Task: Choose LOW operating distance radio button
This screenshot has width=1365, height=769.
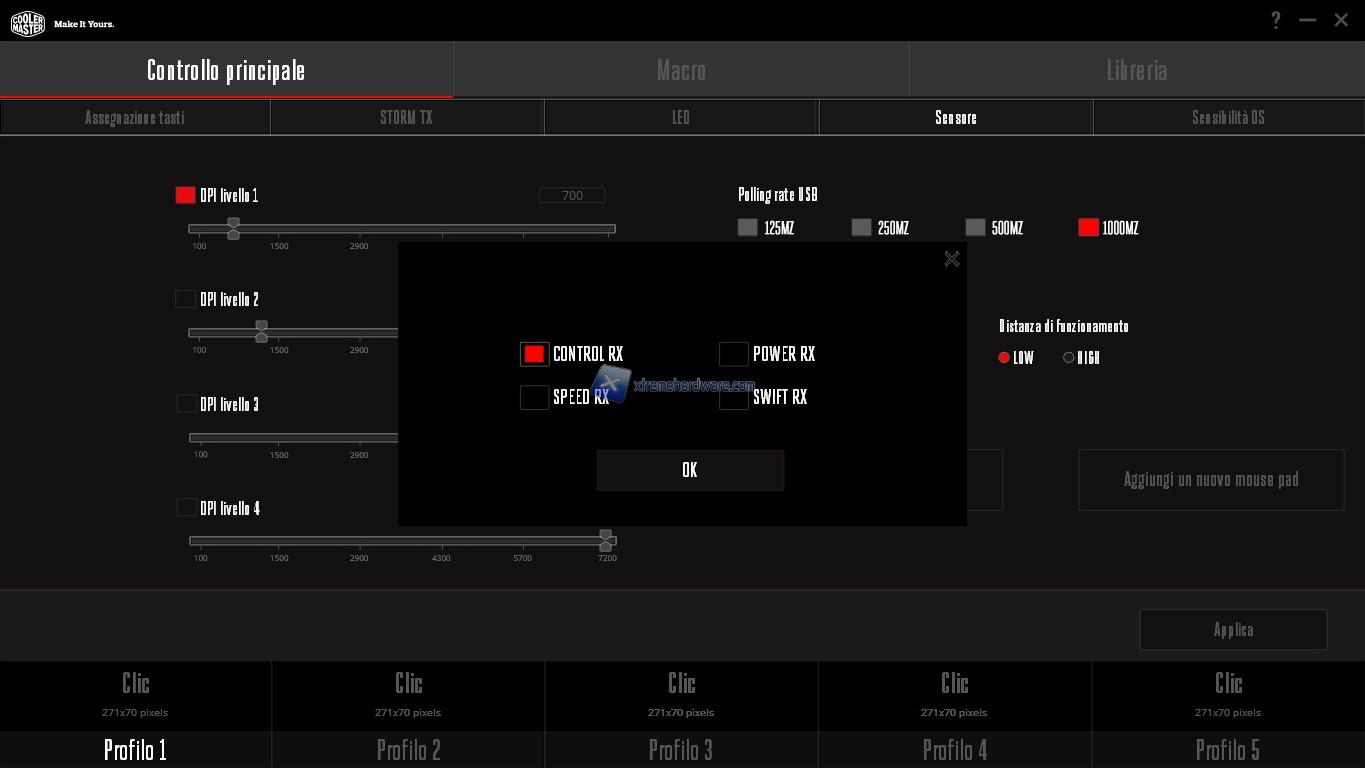Action: tap(1004, 358)
